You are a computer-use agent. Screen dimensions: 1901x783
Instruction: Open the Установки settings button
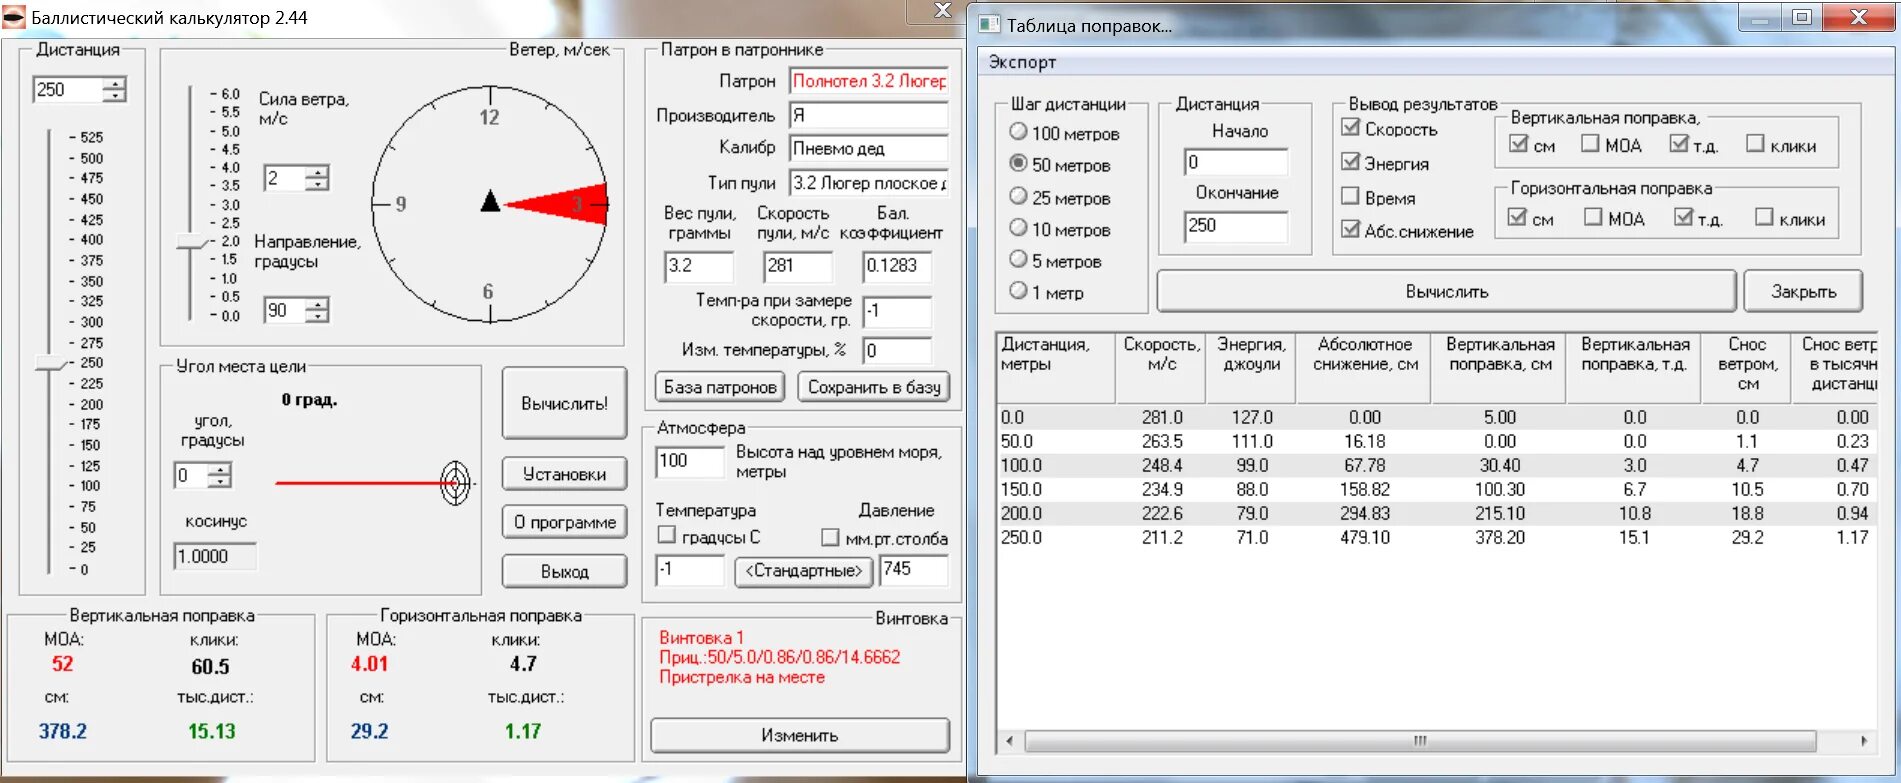[564, 474]
